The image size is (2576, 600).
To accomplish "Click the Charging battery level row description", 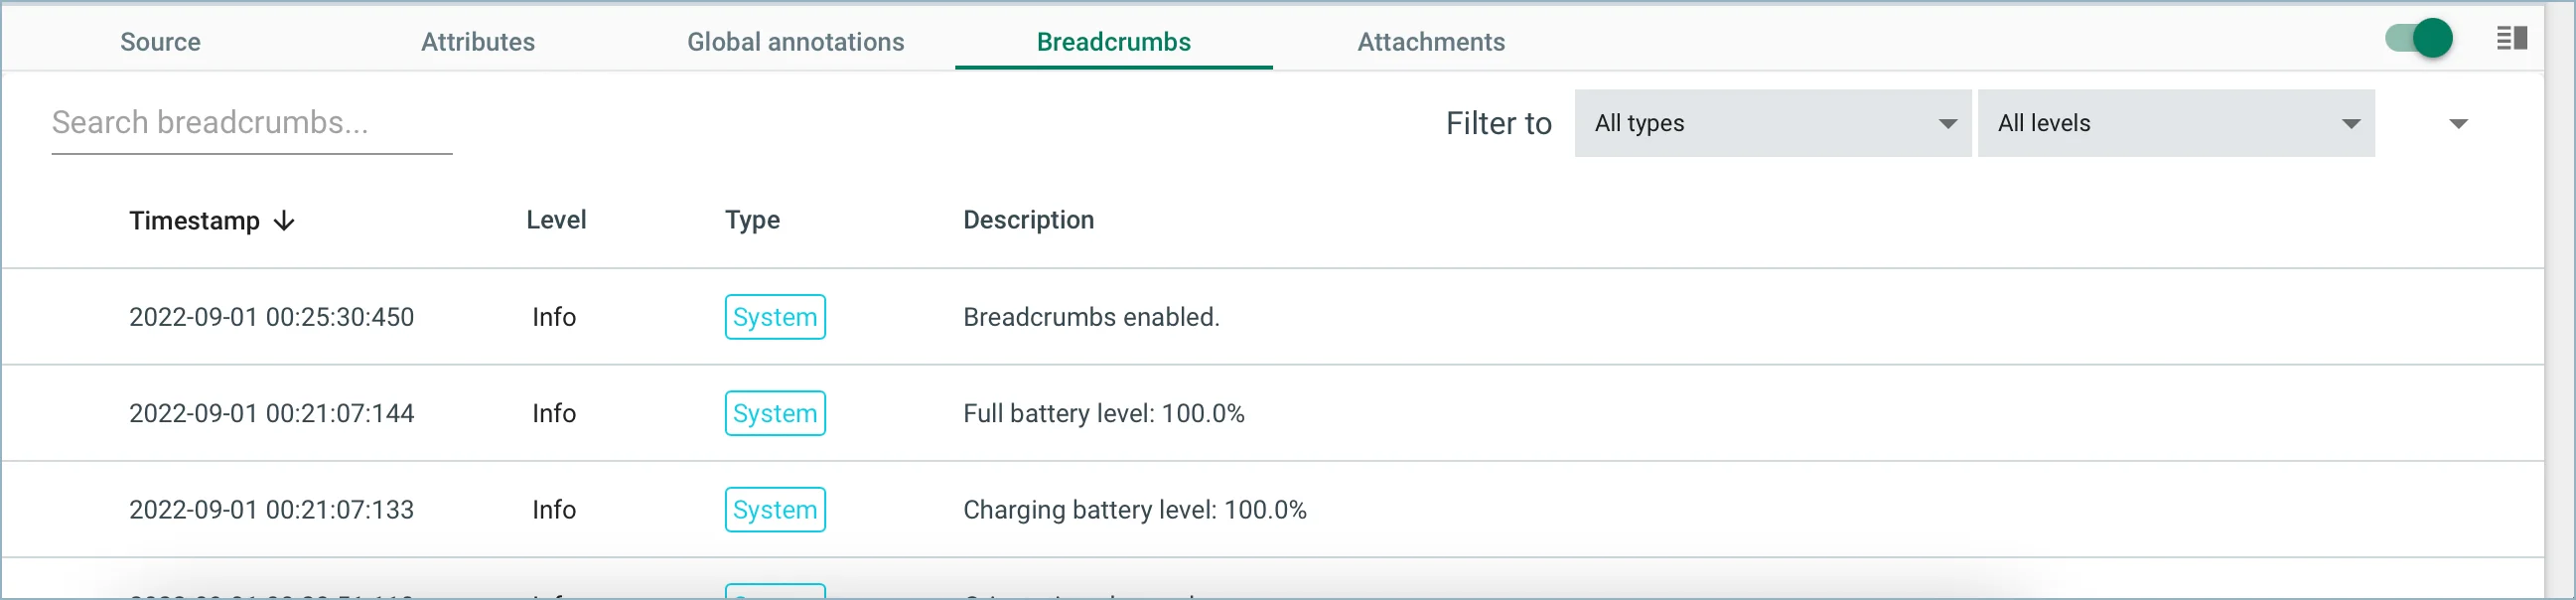I will coord(1135,509).
